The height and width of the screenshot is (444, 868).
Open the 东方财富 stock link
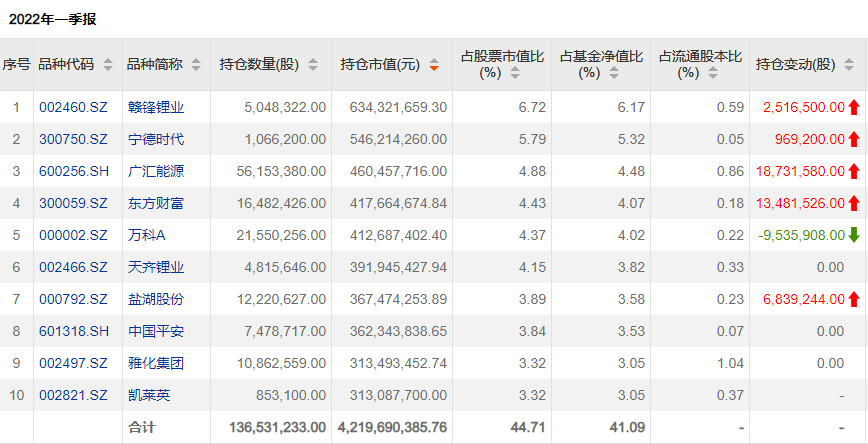(x=156, y=204)
